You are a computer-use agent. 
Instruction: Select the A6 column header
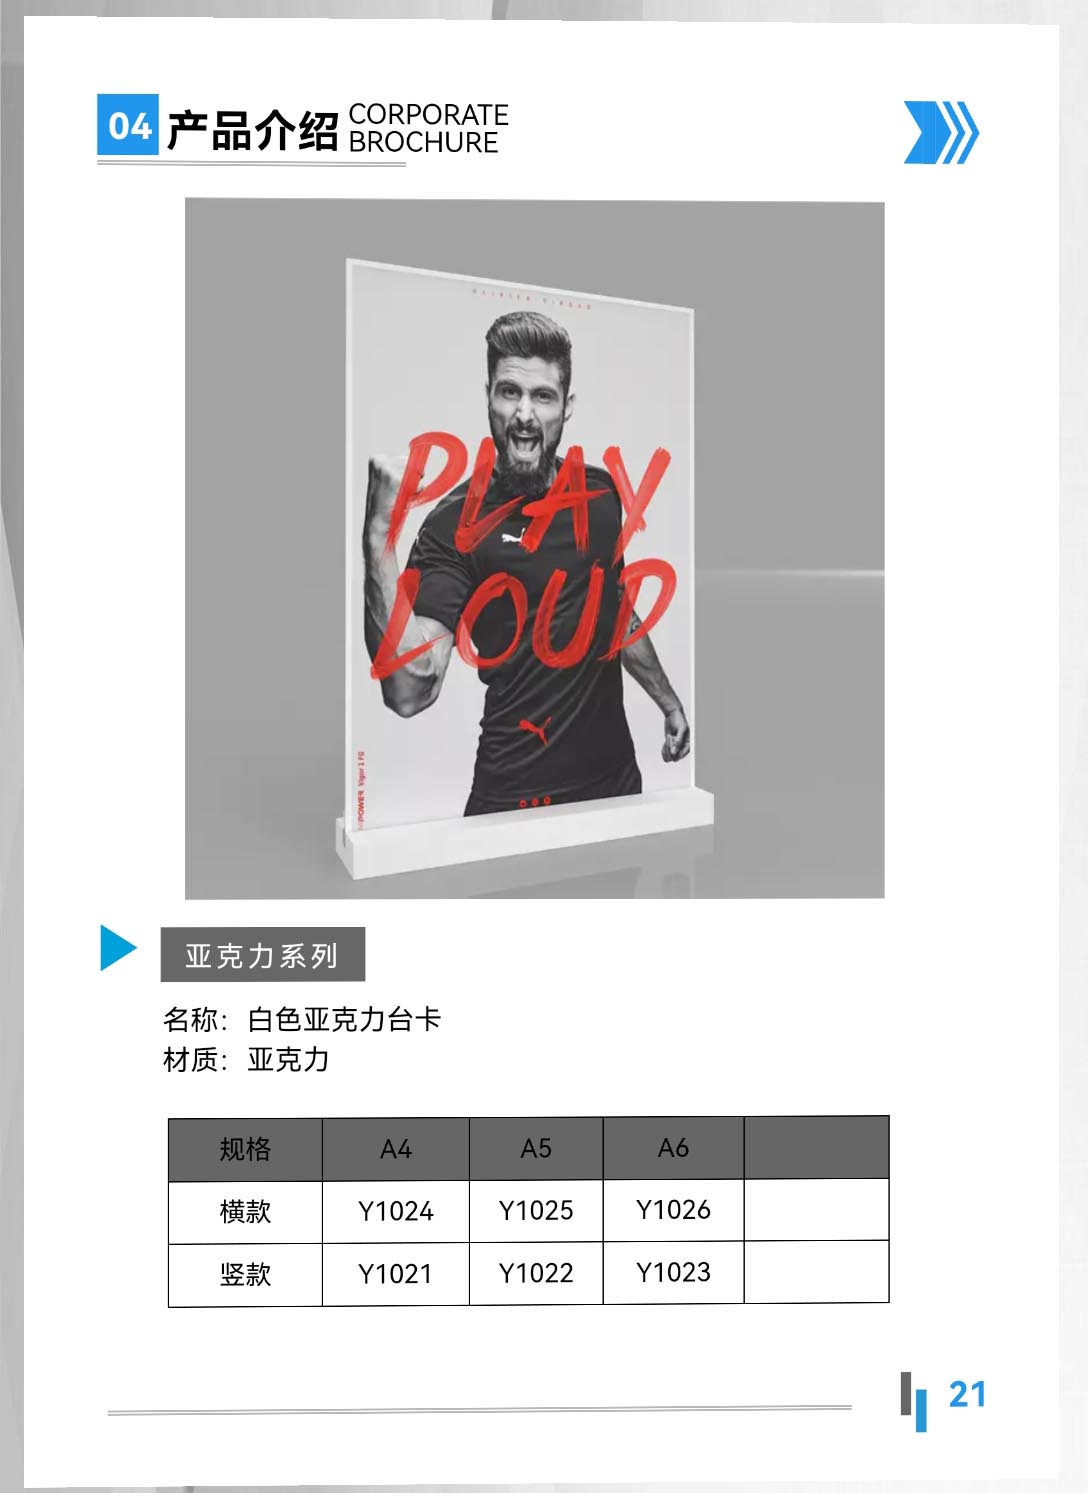(x=673, y=1148)
